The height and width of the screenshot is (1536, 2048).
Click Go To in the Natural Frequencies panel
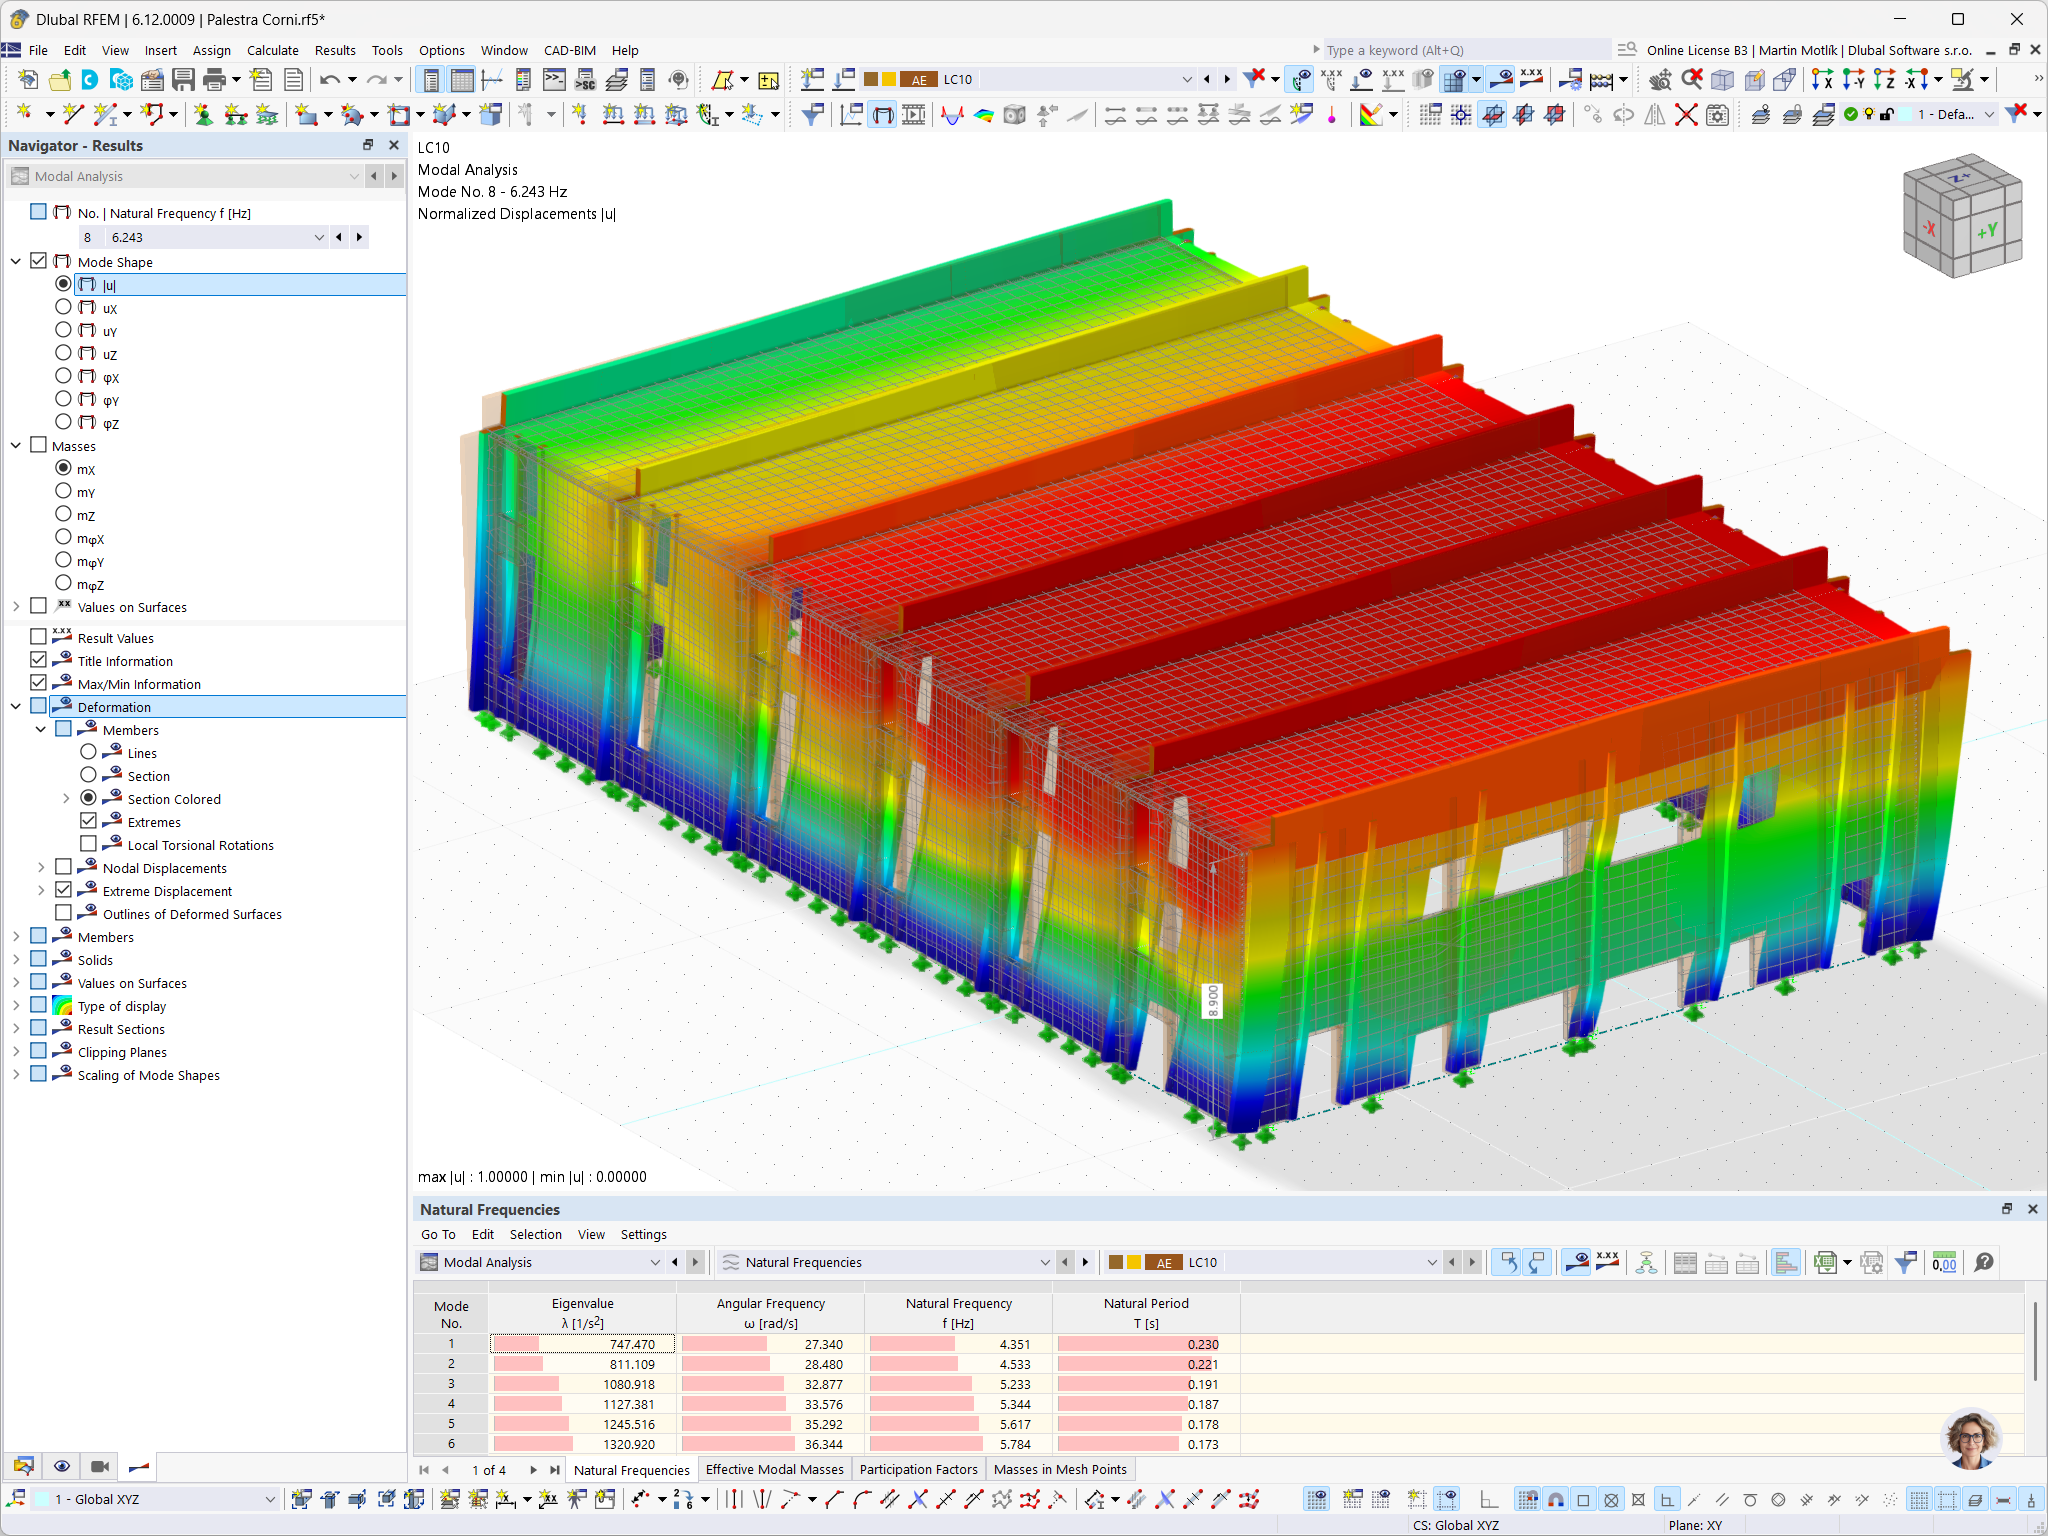point(438,1234)
